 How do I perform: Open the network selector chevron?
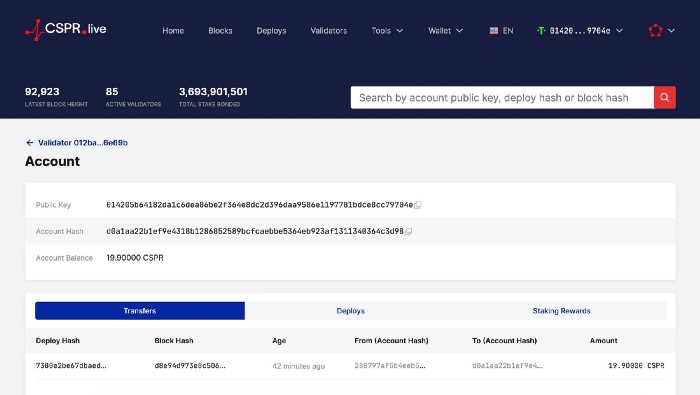pos(671,31)
